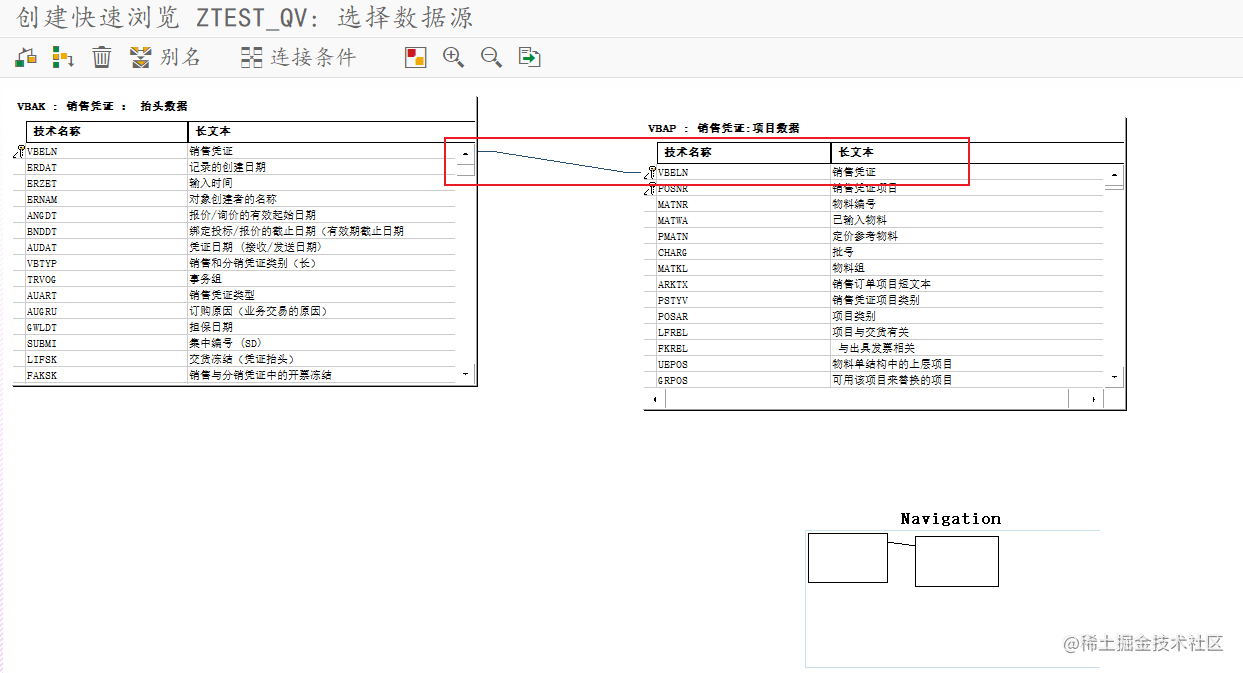Image resolution: width=1243 pixels, height=673 pixels.
Task: Click the 技术名称 column header in VBAP table
Action: point(744,153)
